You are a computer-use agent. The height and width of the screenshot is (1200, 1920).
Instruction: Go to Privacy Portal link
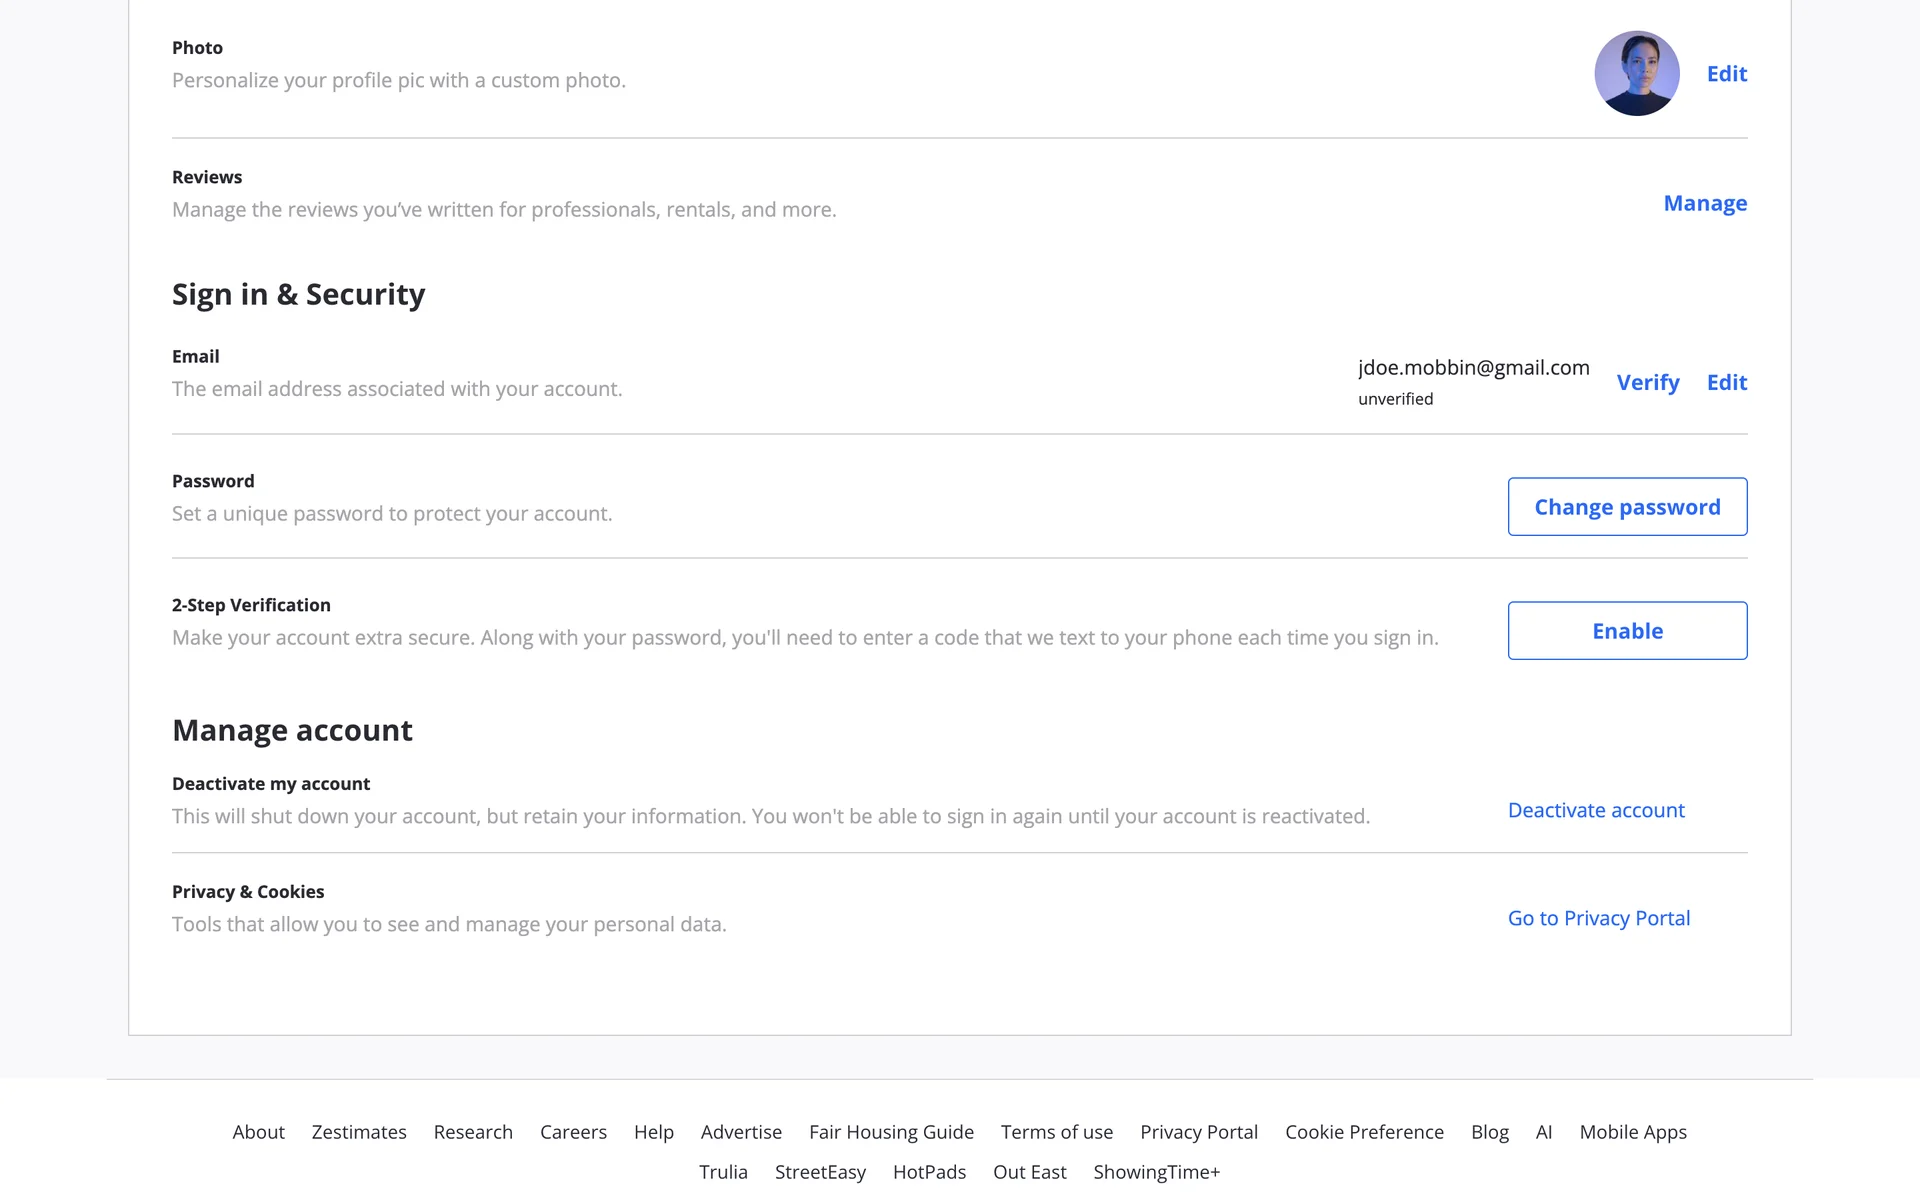[1598, 918]
